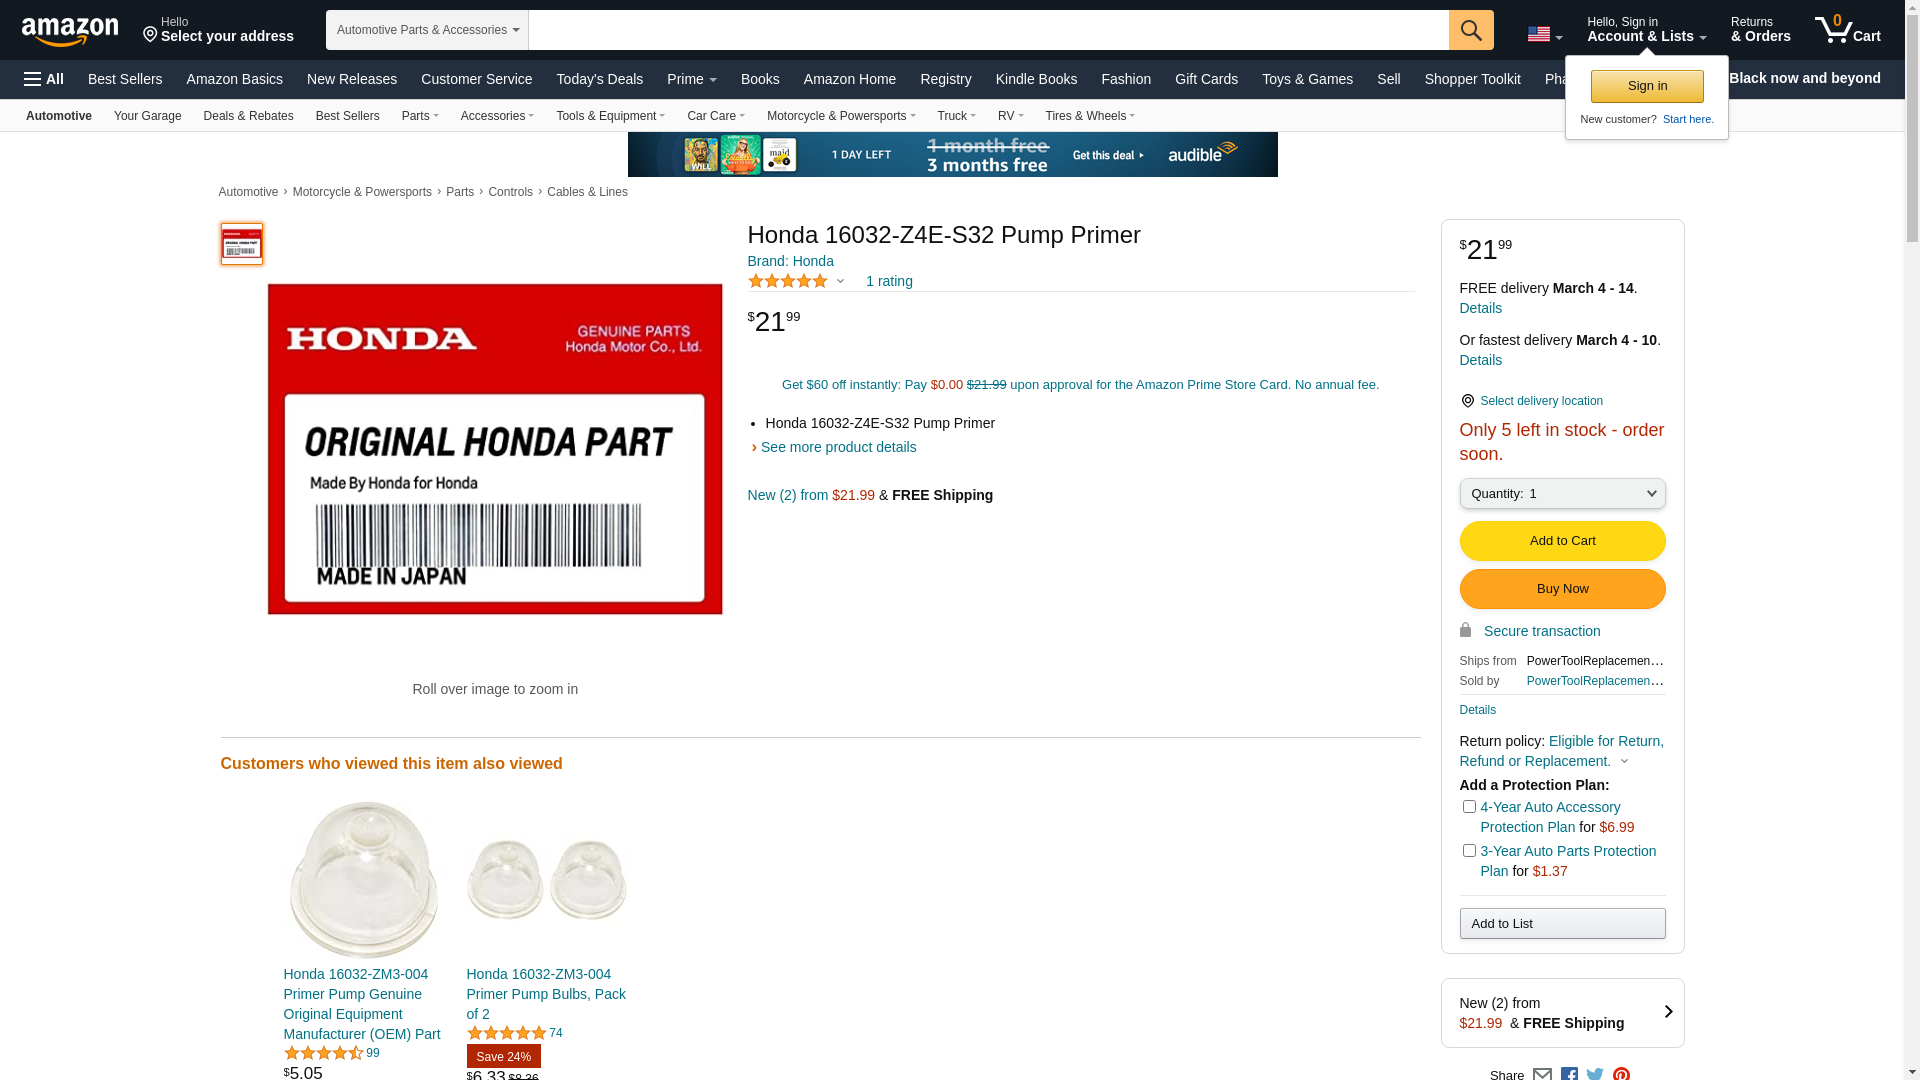Share product via Pinterest icon
Viewport: 1920px width, 1080px height.
coord(1621,1074)
